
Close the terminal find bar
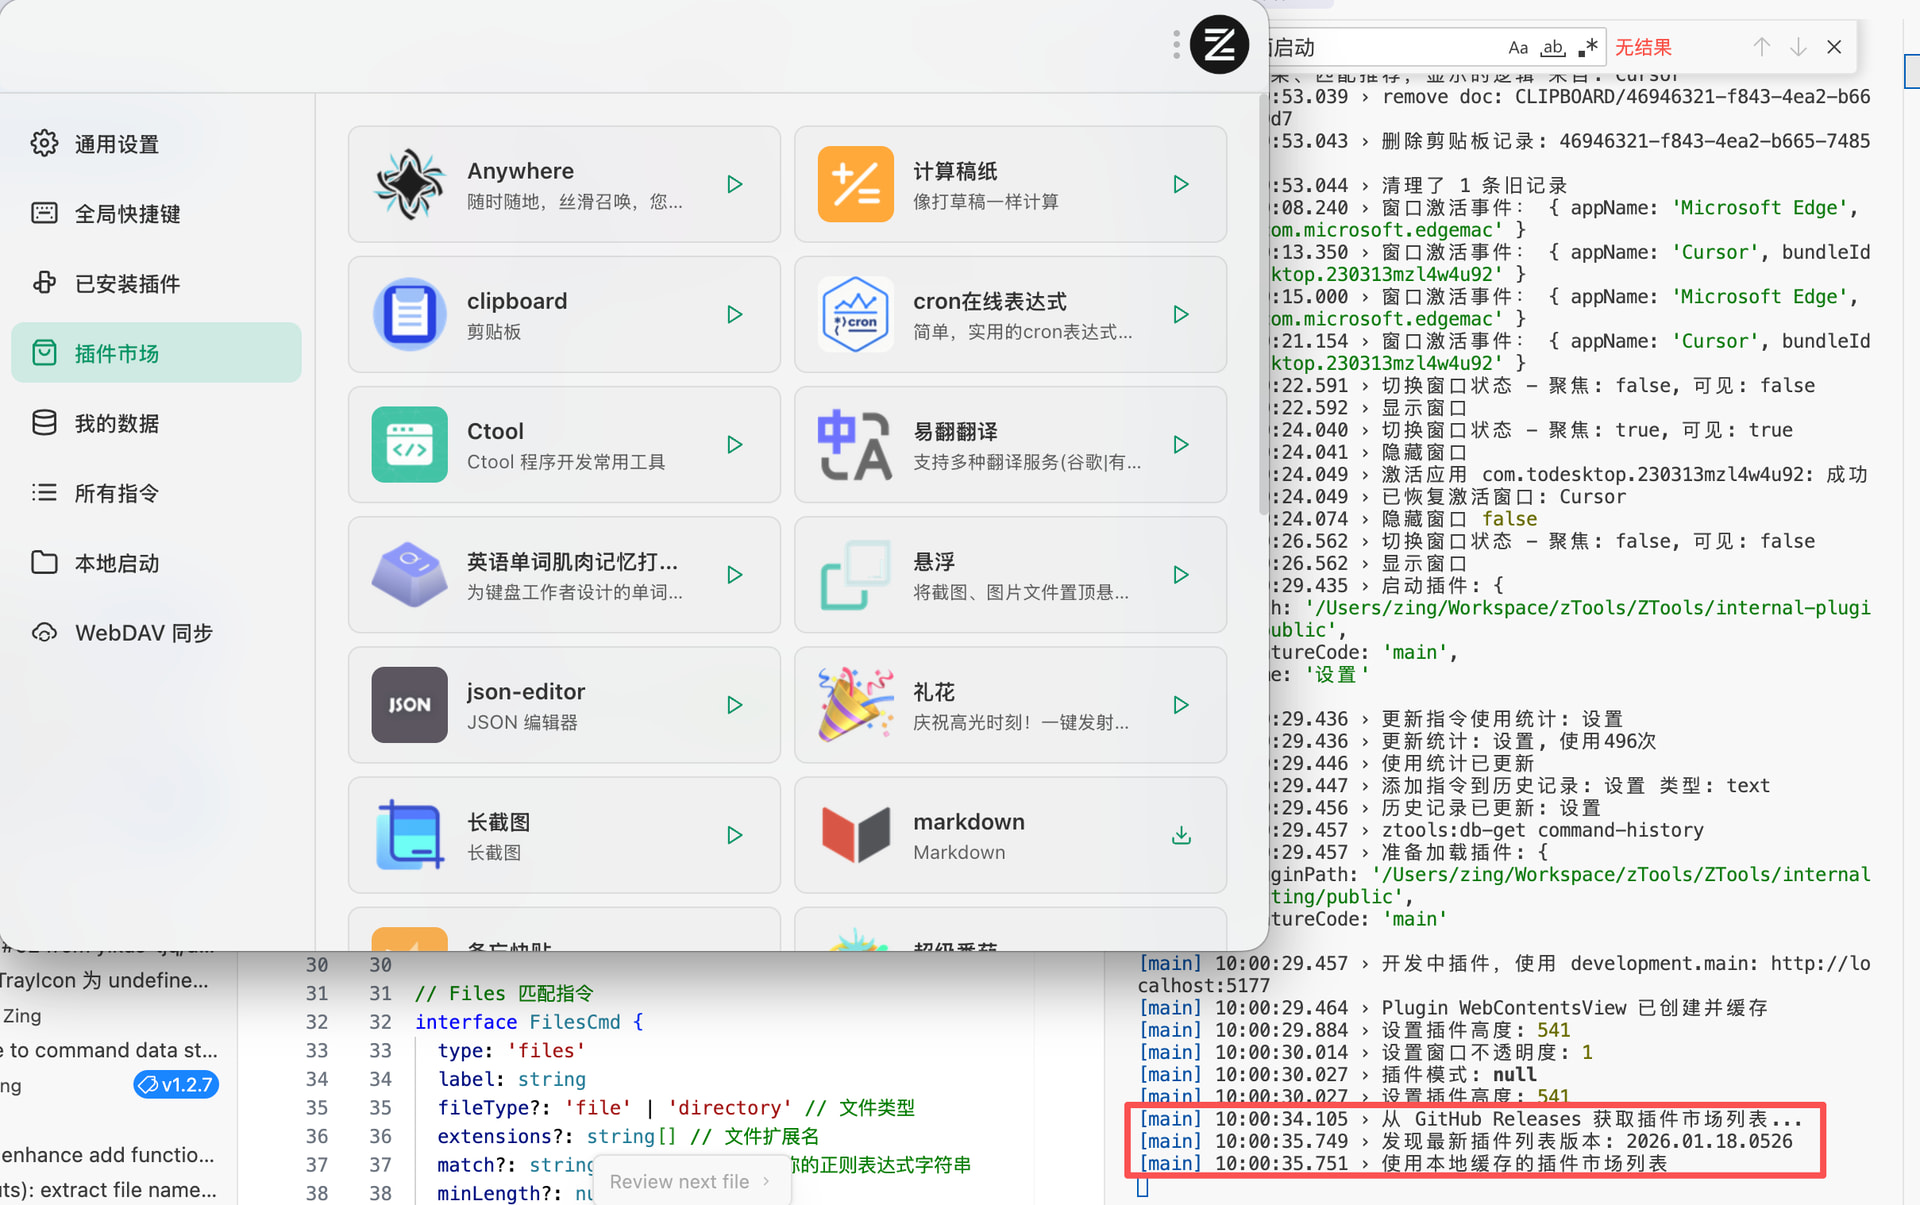click(1834, 47)
